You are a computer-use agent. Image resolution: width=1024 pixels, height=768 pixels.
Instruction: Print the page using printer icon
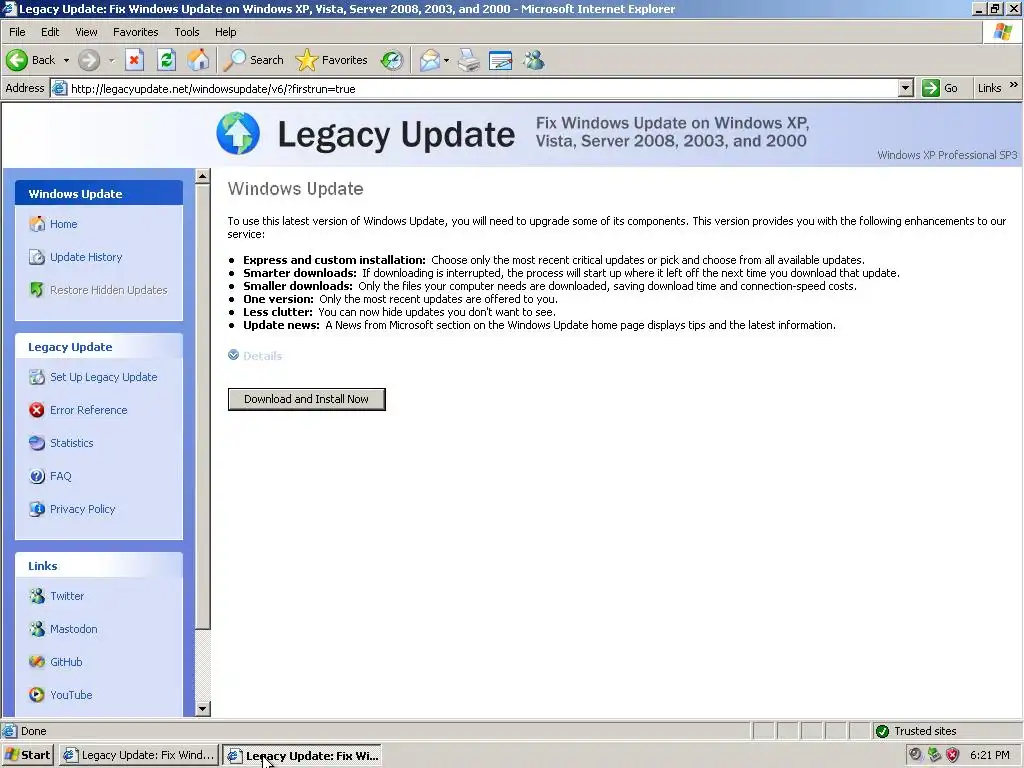click(x=468, y=60)
